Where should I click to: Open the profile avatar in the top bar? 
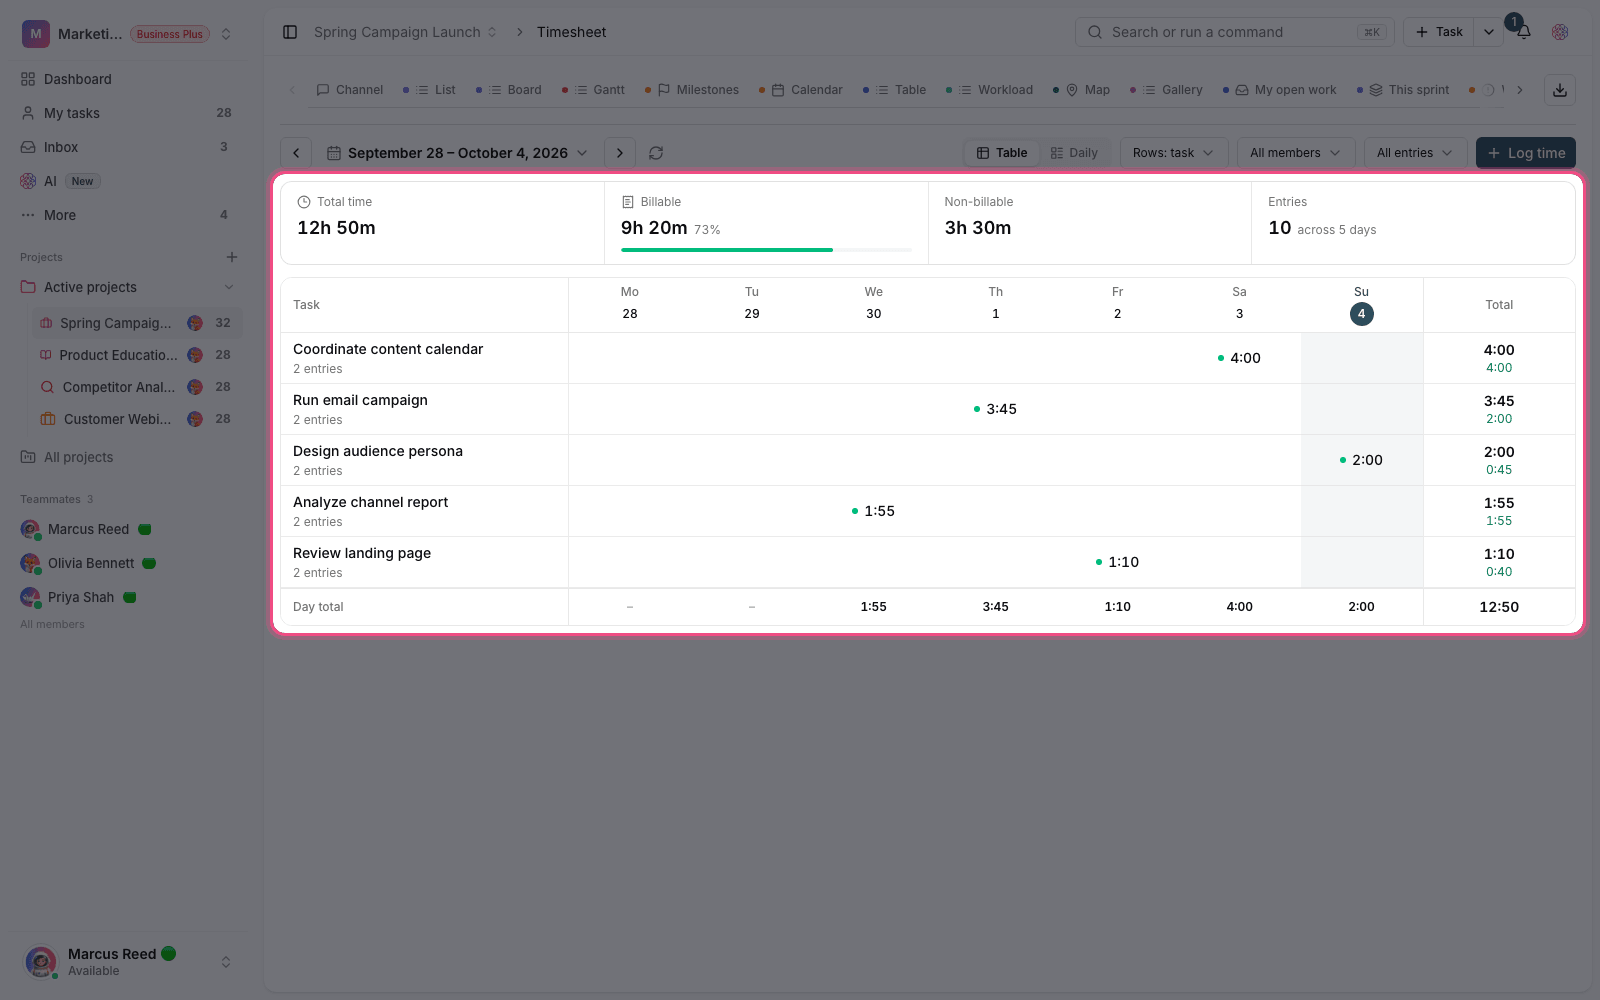[x=1560, y=32]
